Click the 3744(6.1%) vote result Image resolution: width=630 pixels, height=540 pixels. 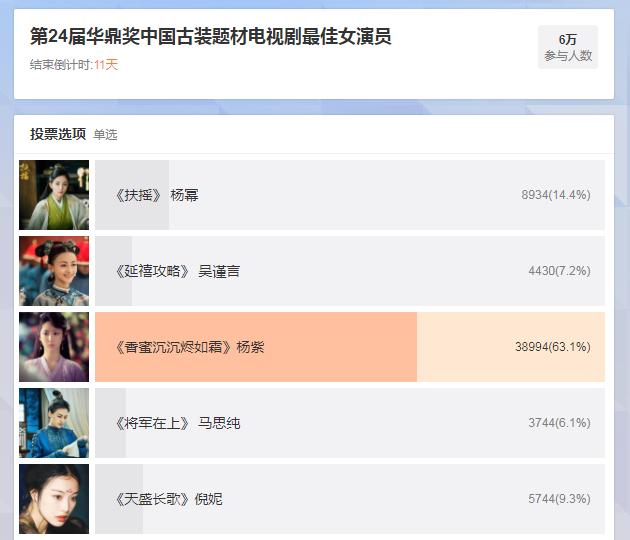pyautogui.click(x=558, y=423)
